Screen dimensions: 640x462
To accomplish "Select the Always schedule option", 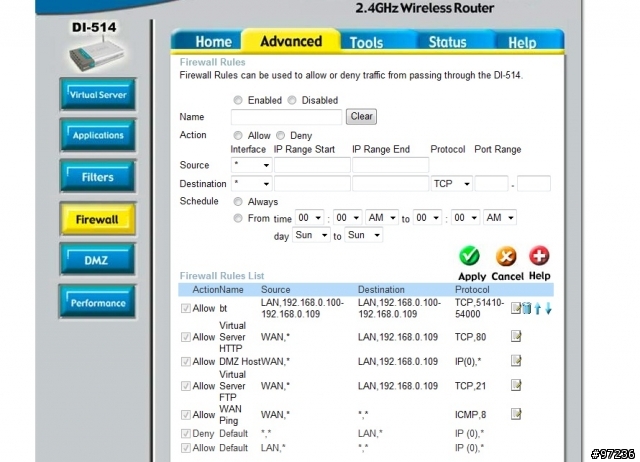I will pyautogui.click(x=238, y=201).
